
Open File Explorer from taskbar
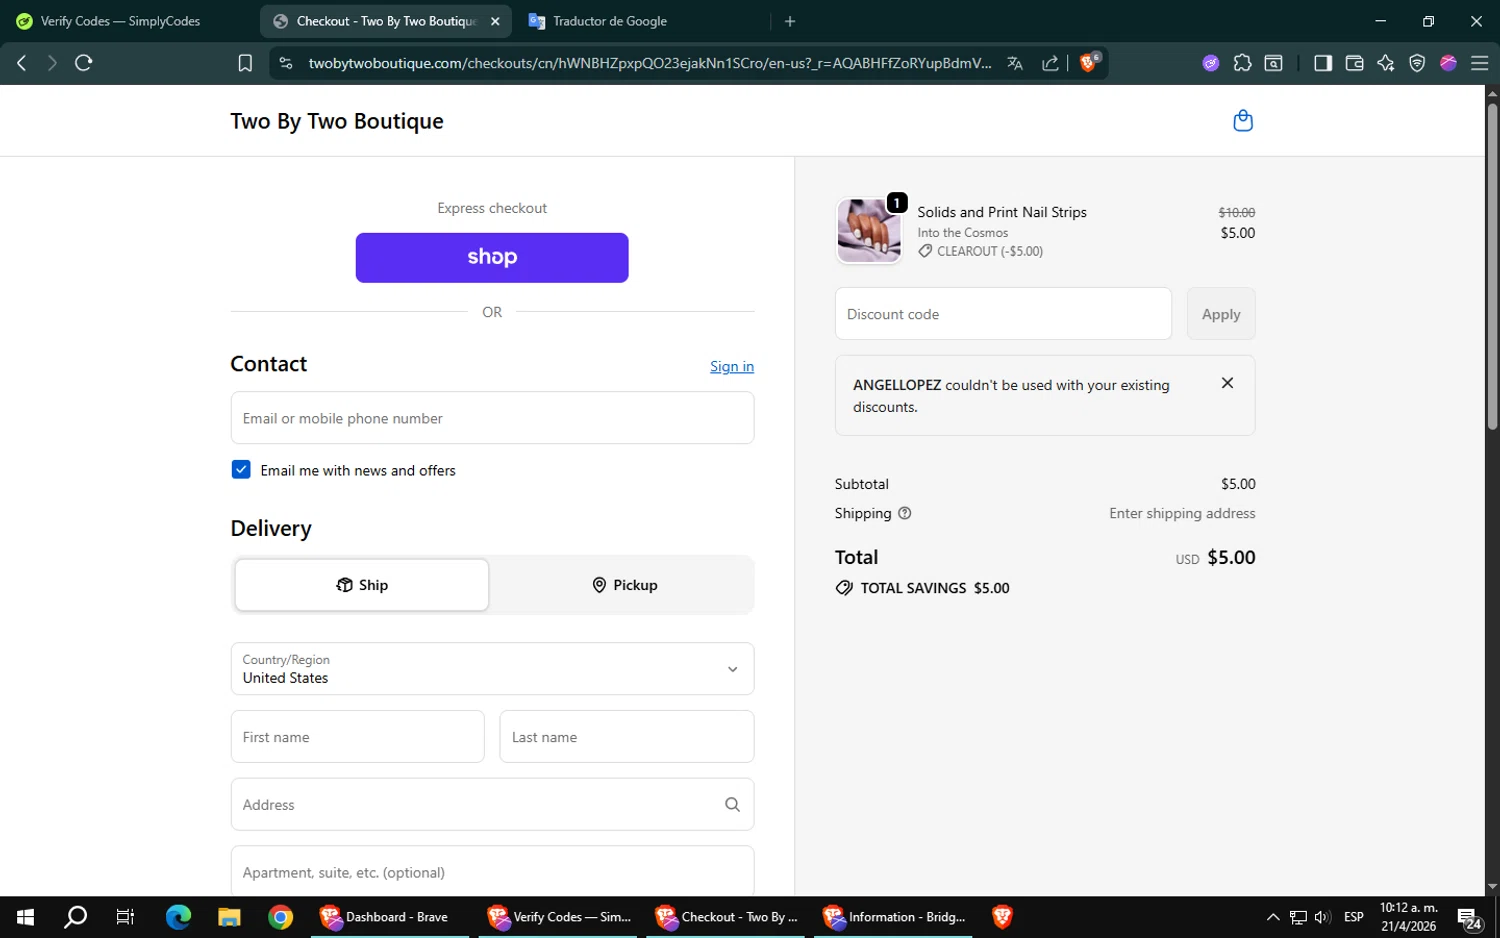click(229, 917)
